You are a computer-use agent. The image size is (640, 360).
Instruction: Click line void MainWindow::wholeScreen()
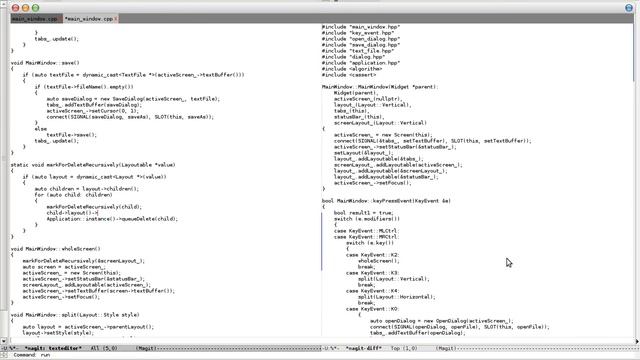(56, 249)
